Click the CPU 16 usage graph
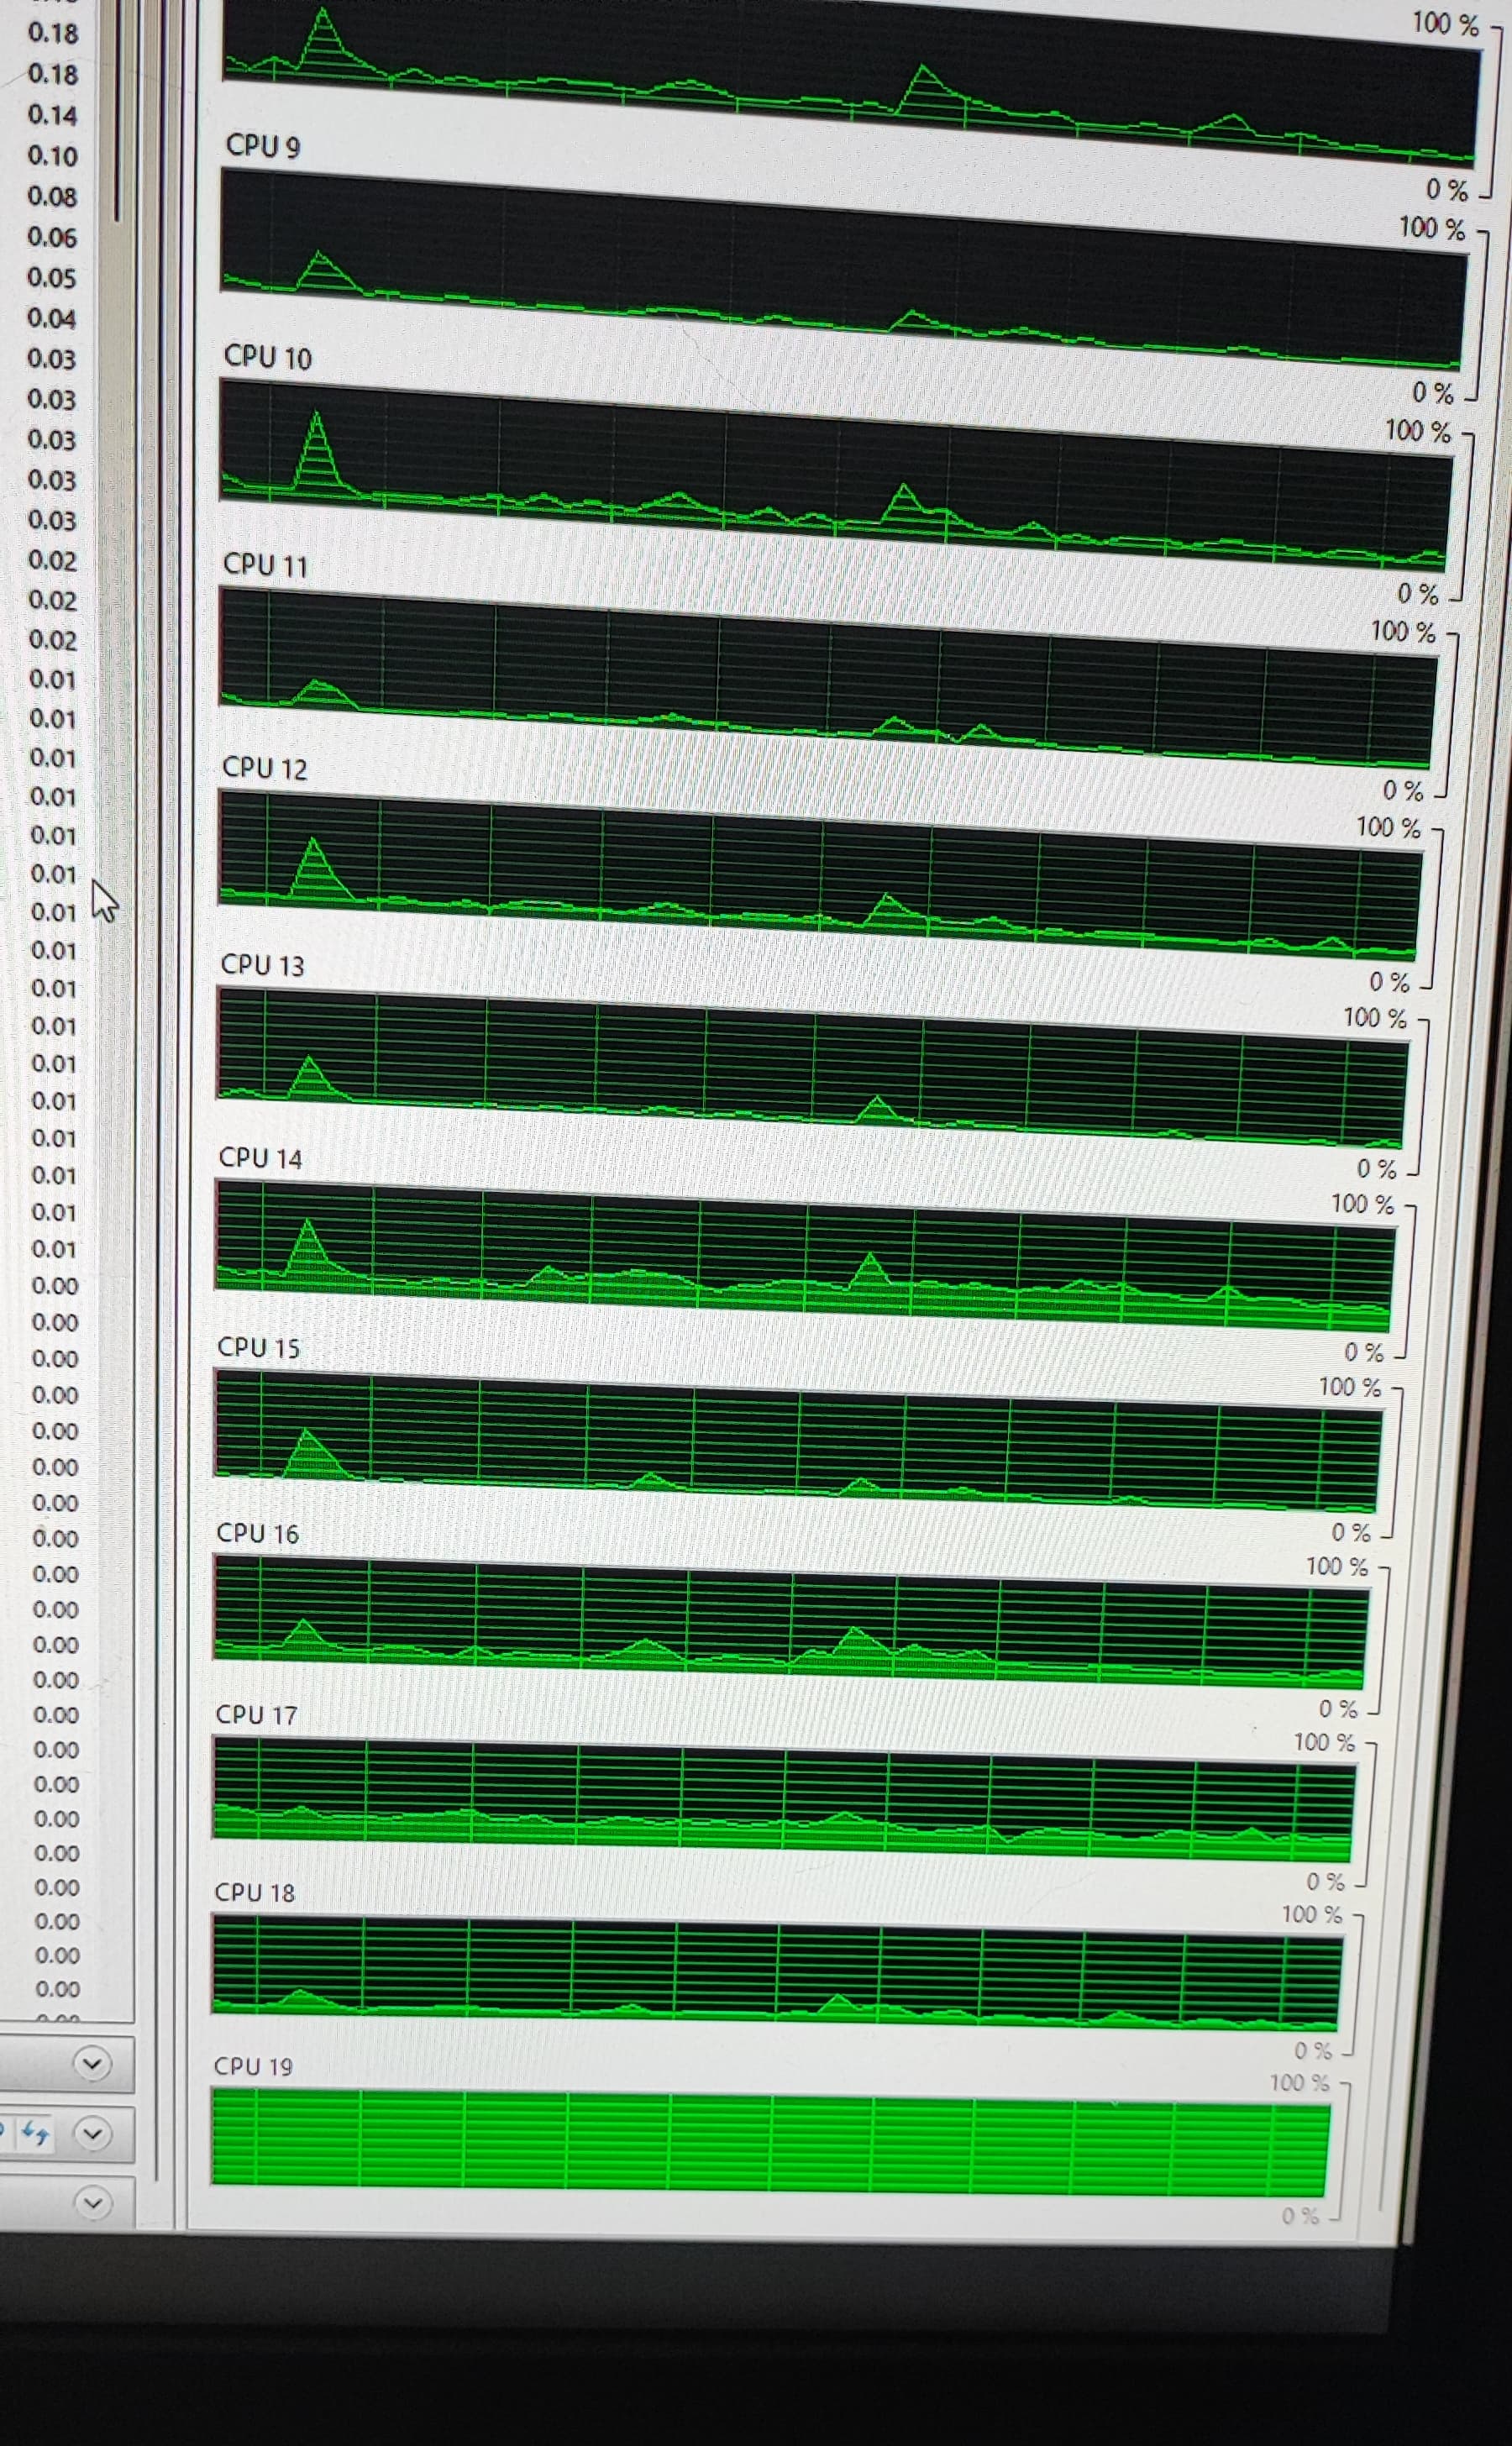 pos(792,1622)
